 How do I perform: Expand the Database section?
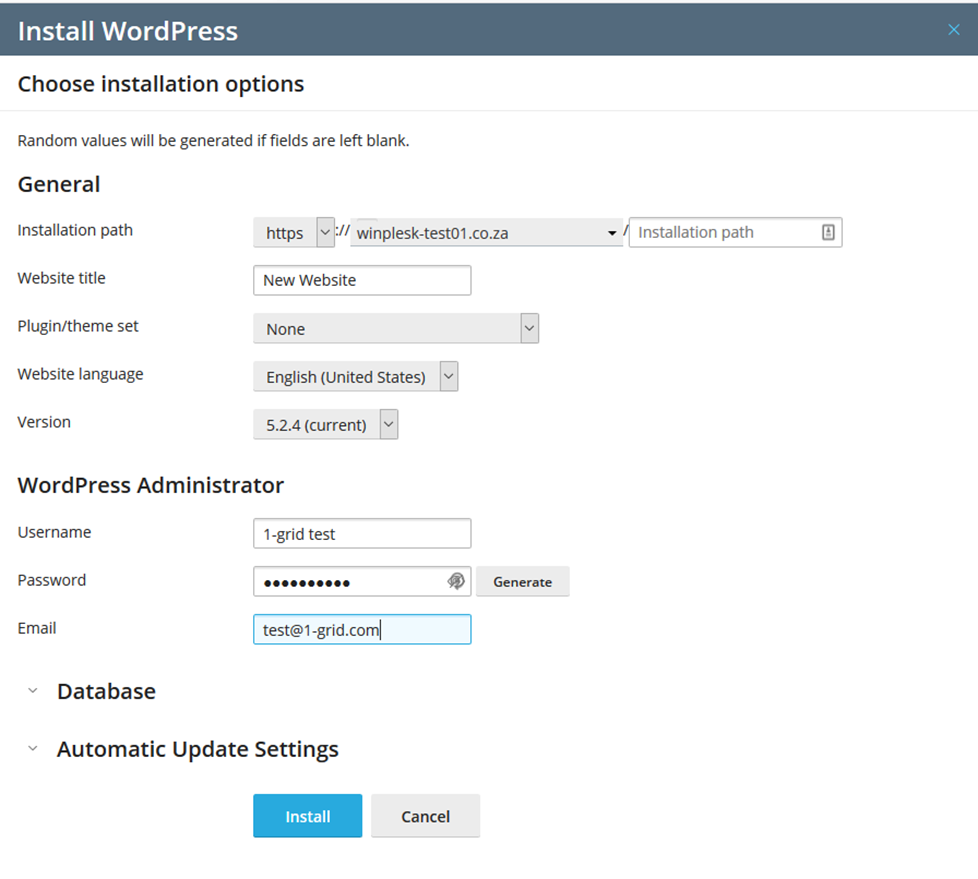point(91,691)
